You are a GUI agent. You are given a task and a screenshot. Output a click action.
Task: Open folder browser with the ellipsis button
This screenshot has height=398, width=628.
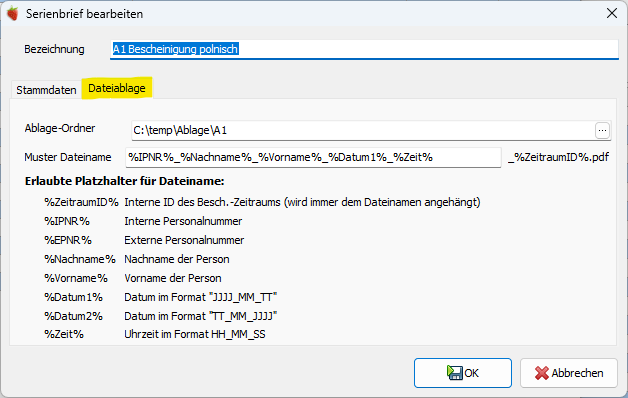(x=602, y=131)
